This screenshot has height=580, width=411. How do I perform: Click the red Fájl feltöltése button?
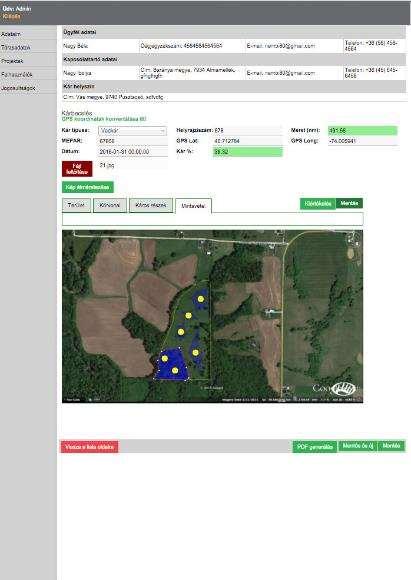tap(77, 169)
